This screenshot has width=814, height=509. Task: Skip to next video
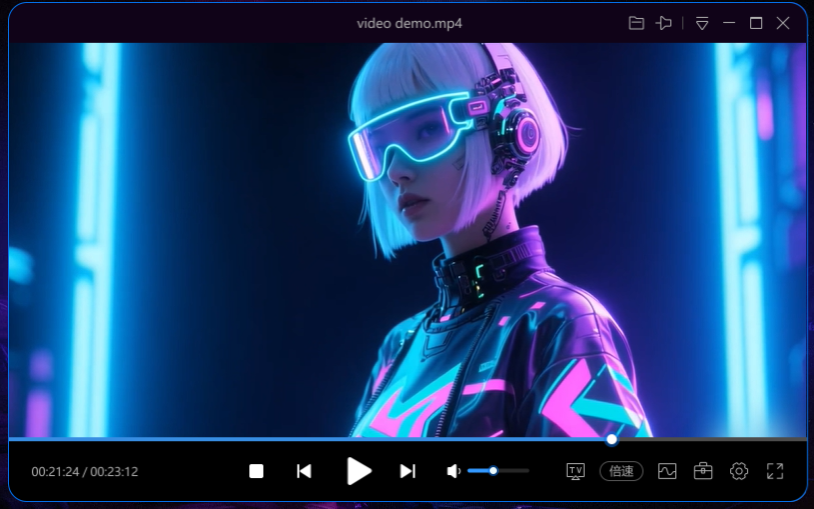408,471
